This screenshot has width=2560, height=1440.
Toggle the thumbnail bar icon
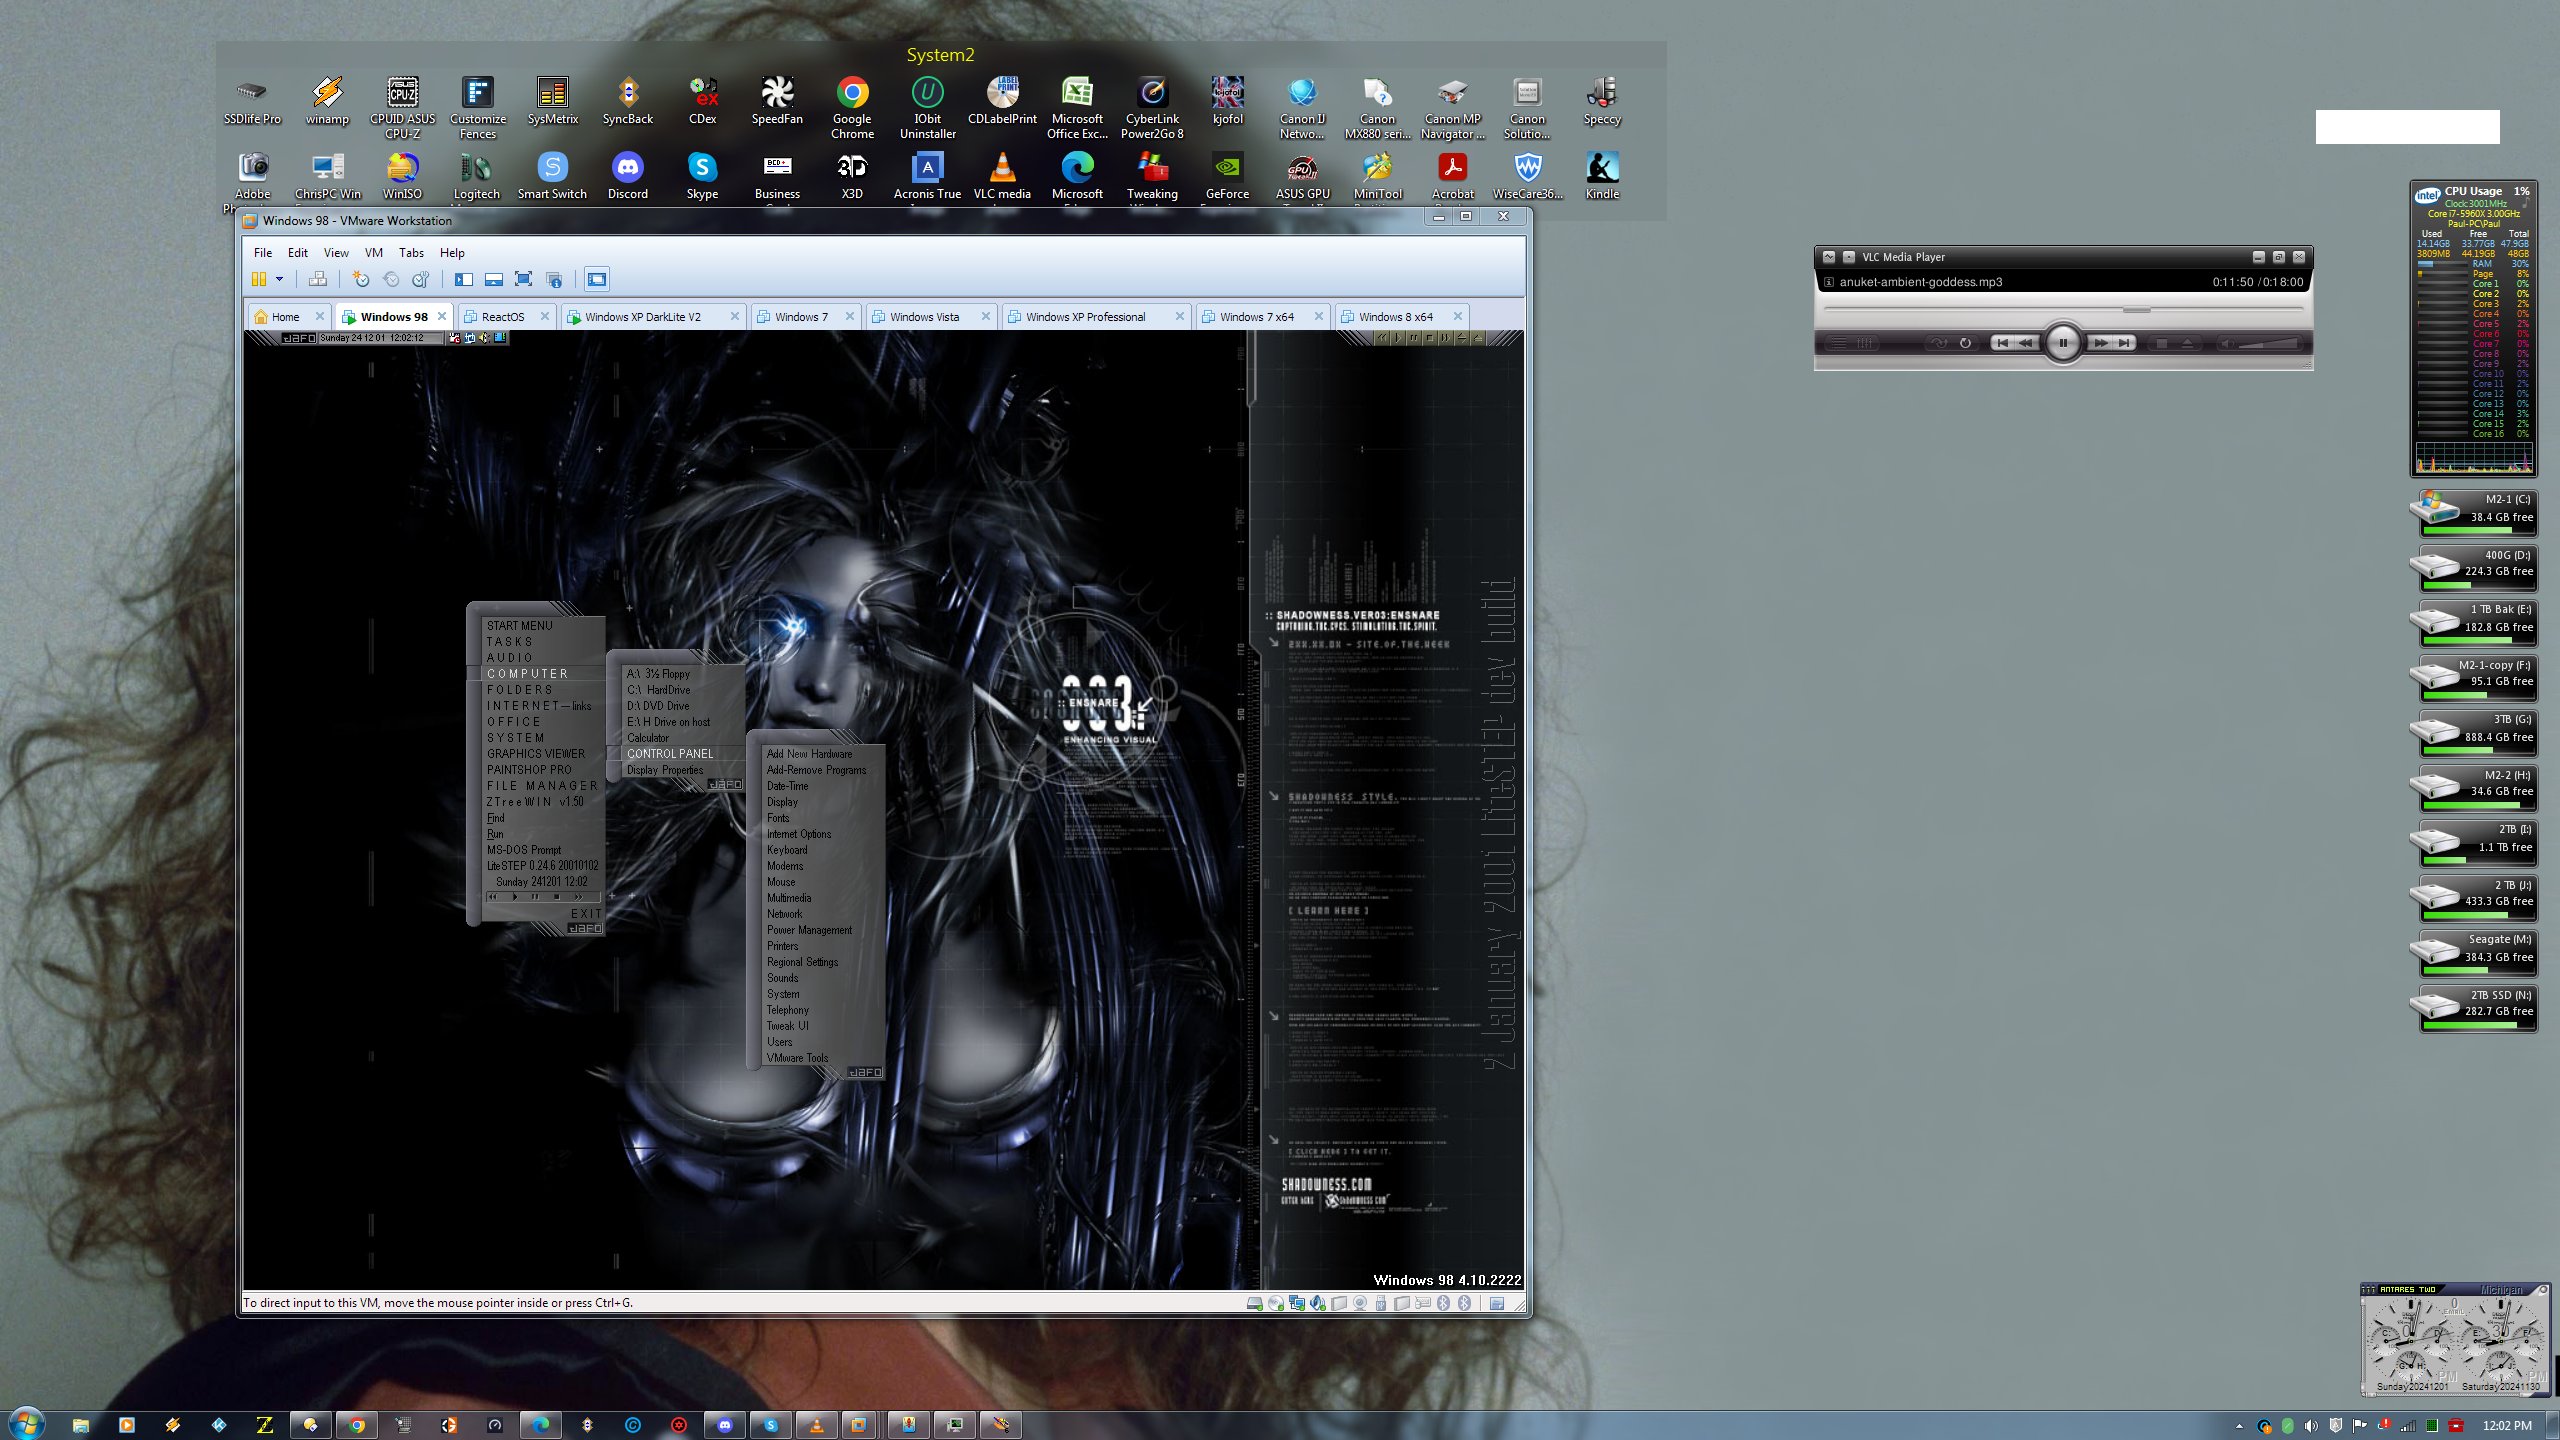[x=494, y=279]
